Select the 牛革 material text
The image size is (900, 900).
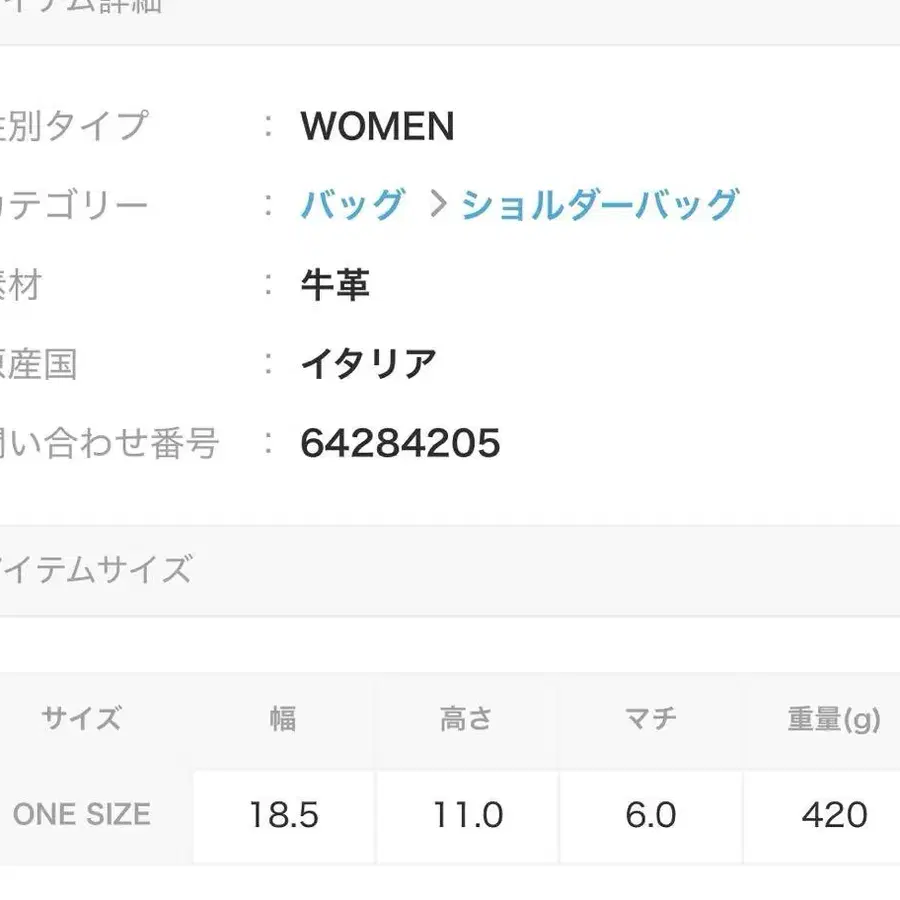335,284
